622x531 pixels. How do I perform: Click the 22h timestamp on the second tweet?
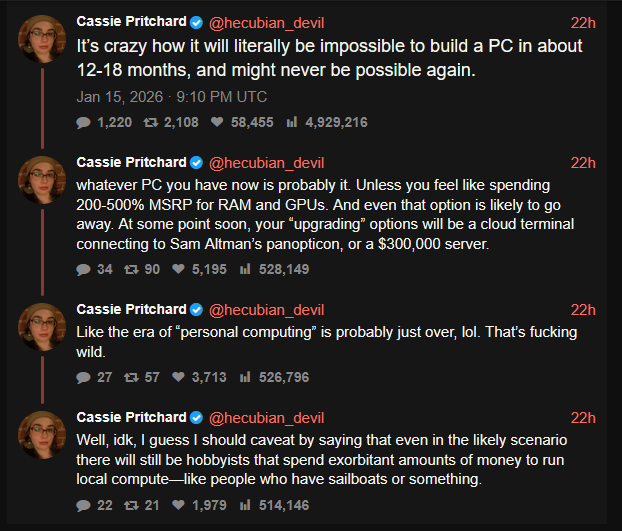click(583, 163)
